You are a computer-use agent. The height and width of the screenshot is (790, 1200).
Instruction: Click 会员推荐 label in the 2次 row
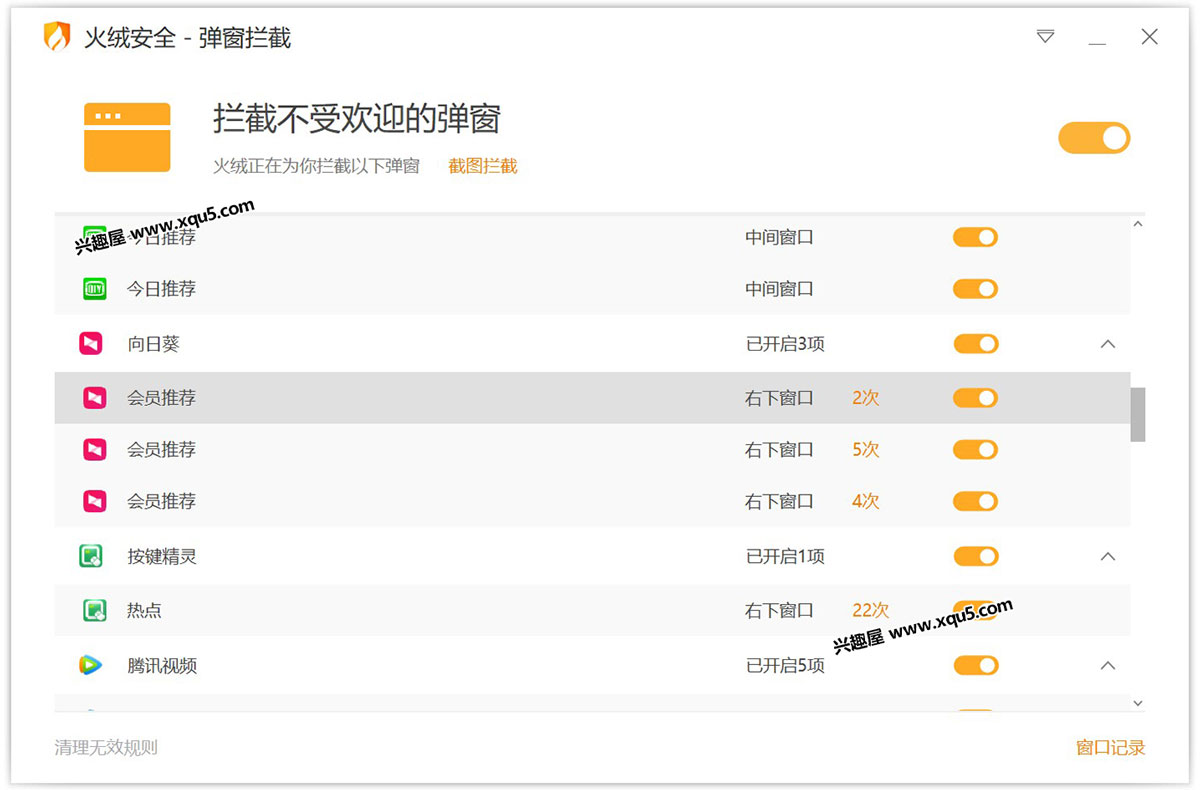click(161, 398)
